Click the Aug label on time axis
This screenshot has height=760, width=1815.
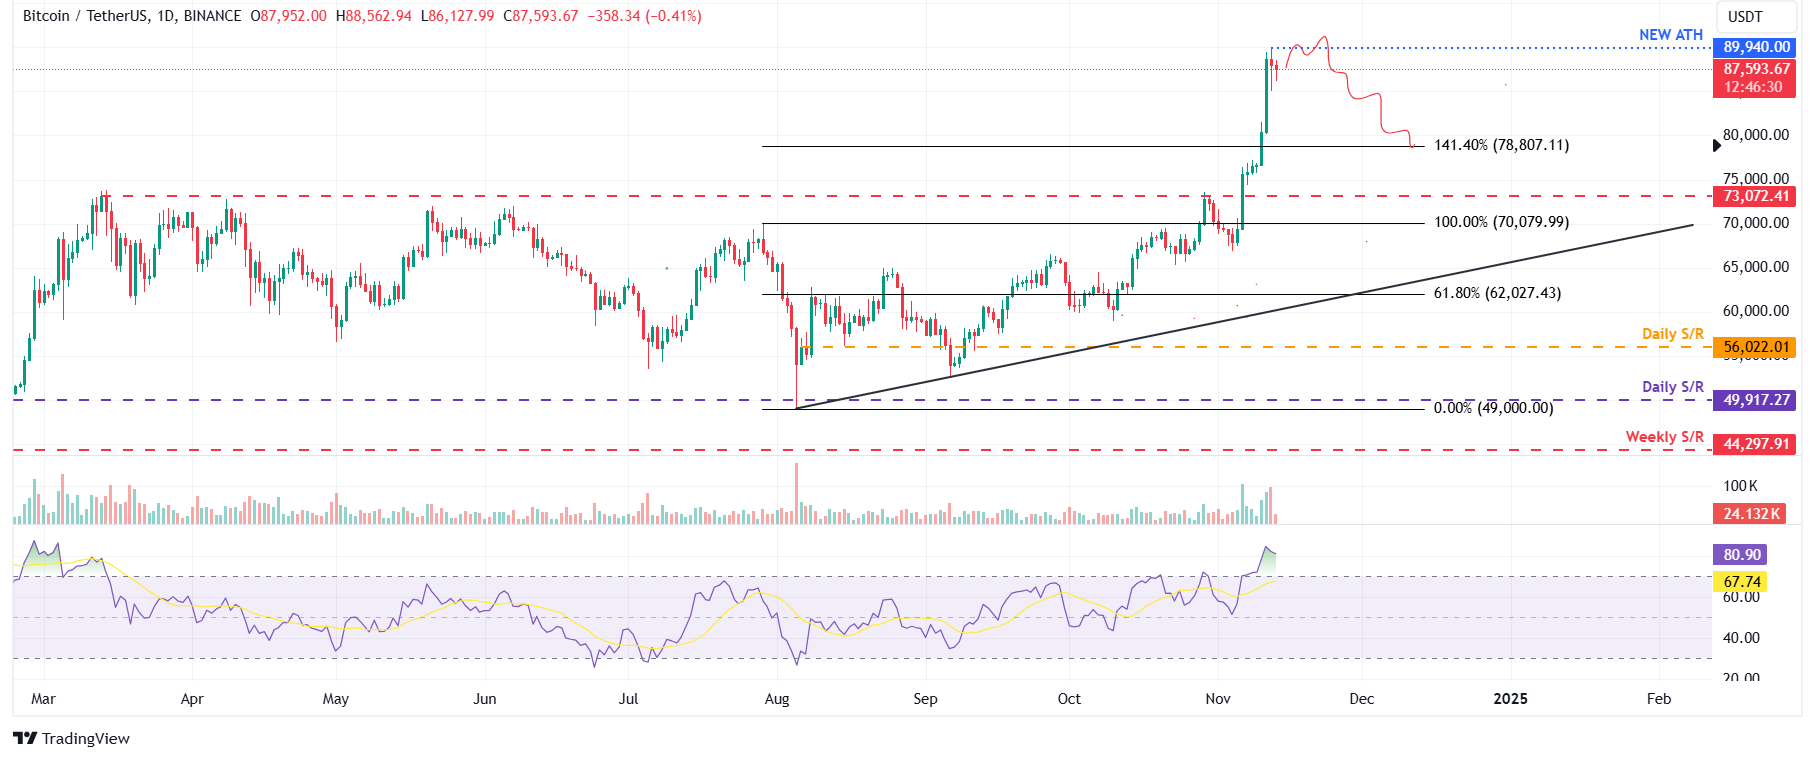click(777, 699)
